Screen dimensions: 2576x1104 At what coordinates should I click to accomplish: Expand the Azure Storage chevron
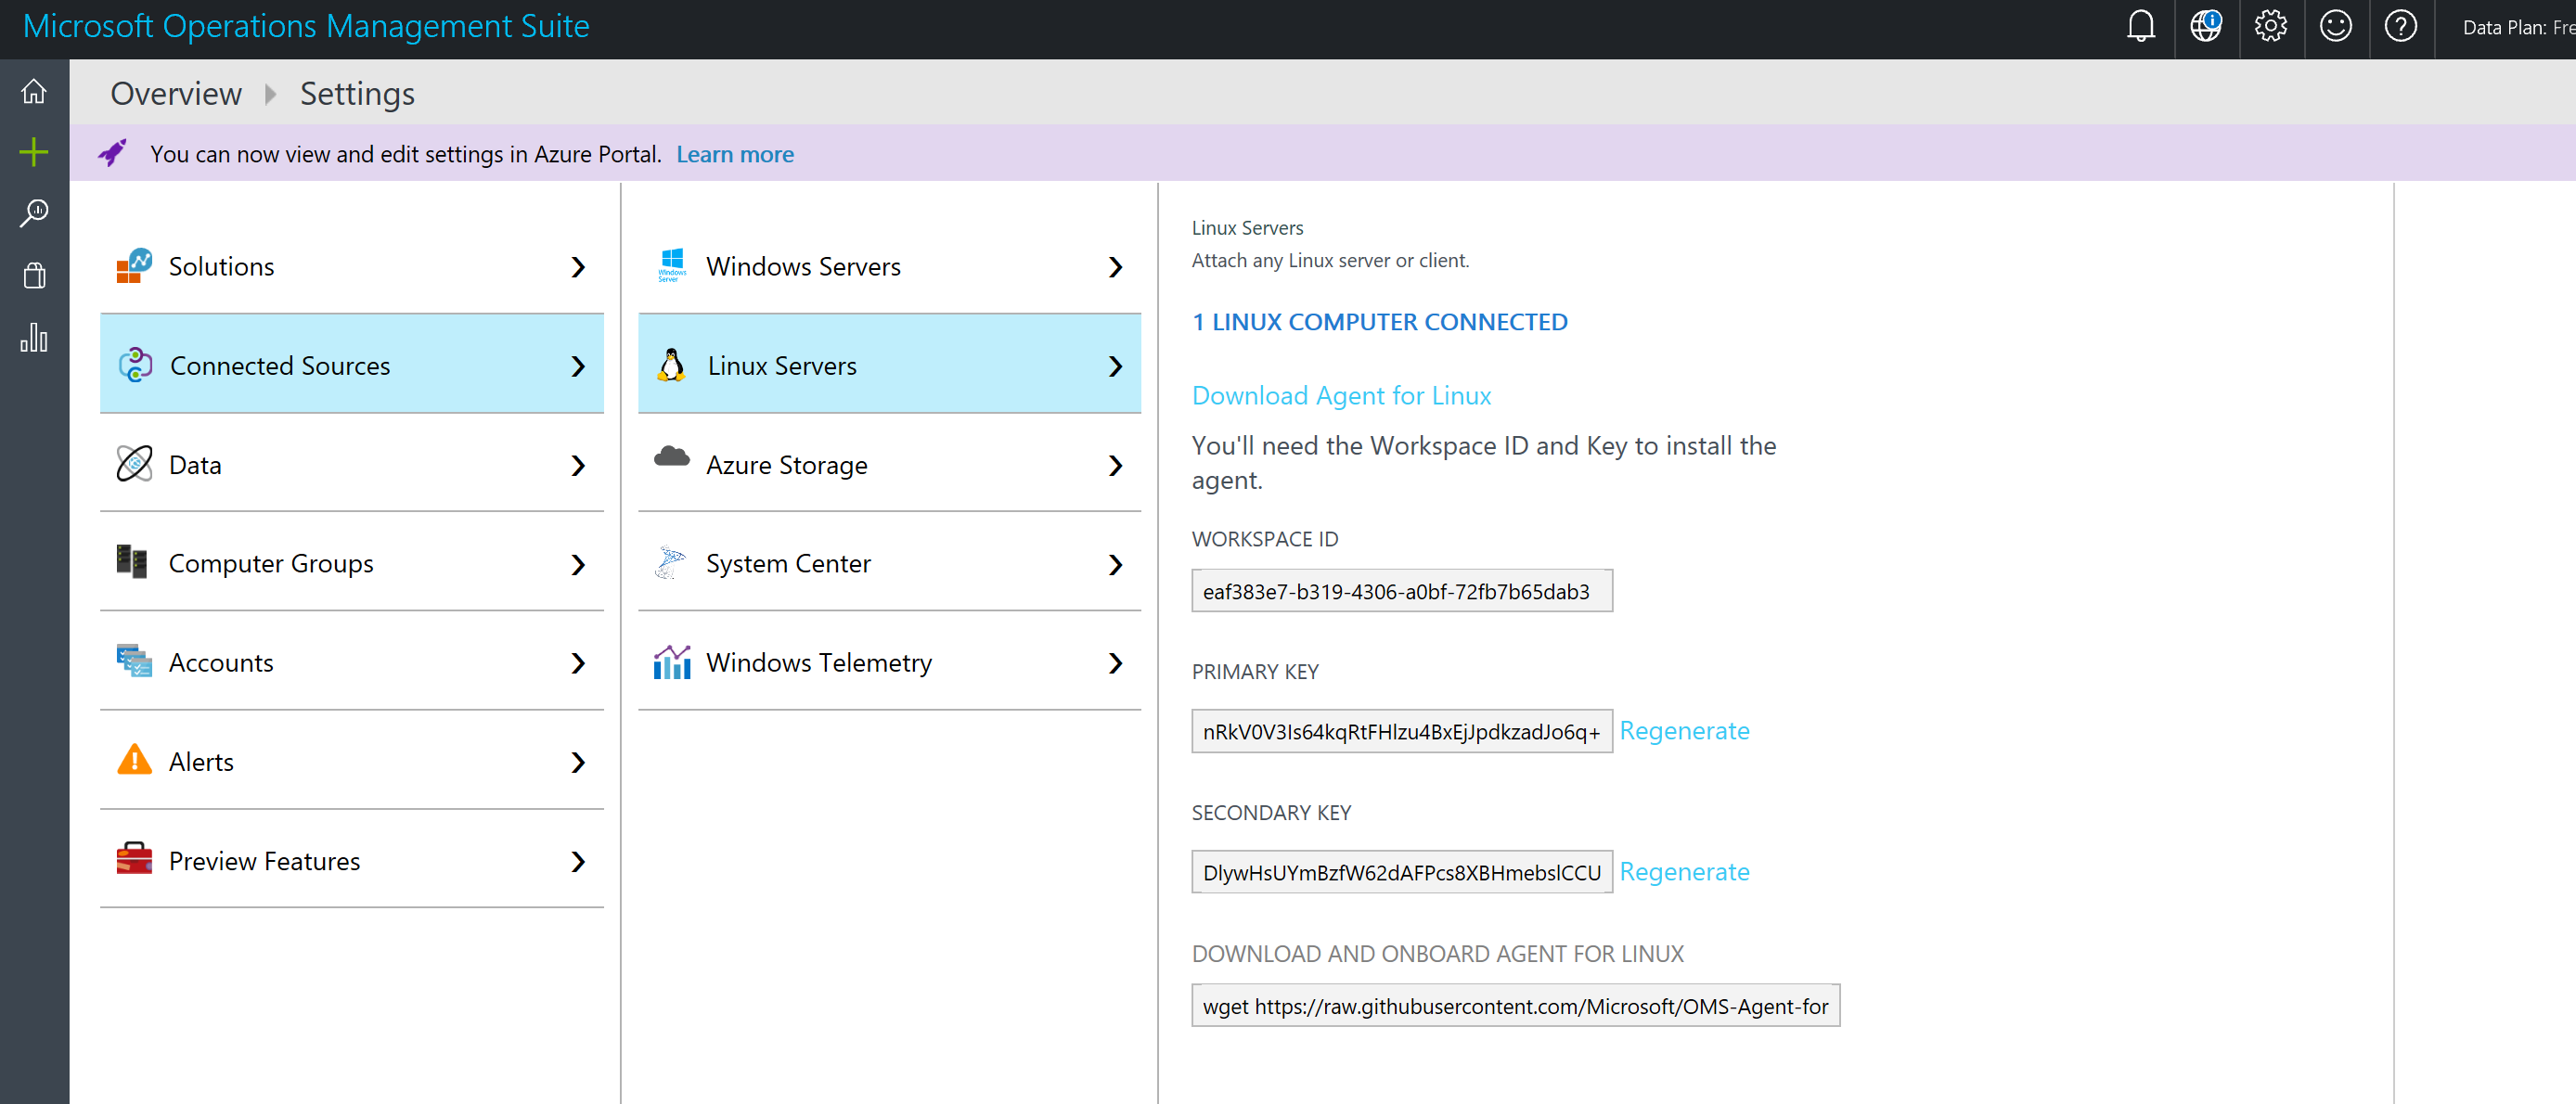tap(1116, 465)
